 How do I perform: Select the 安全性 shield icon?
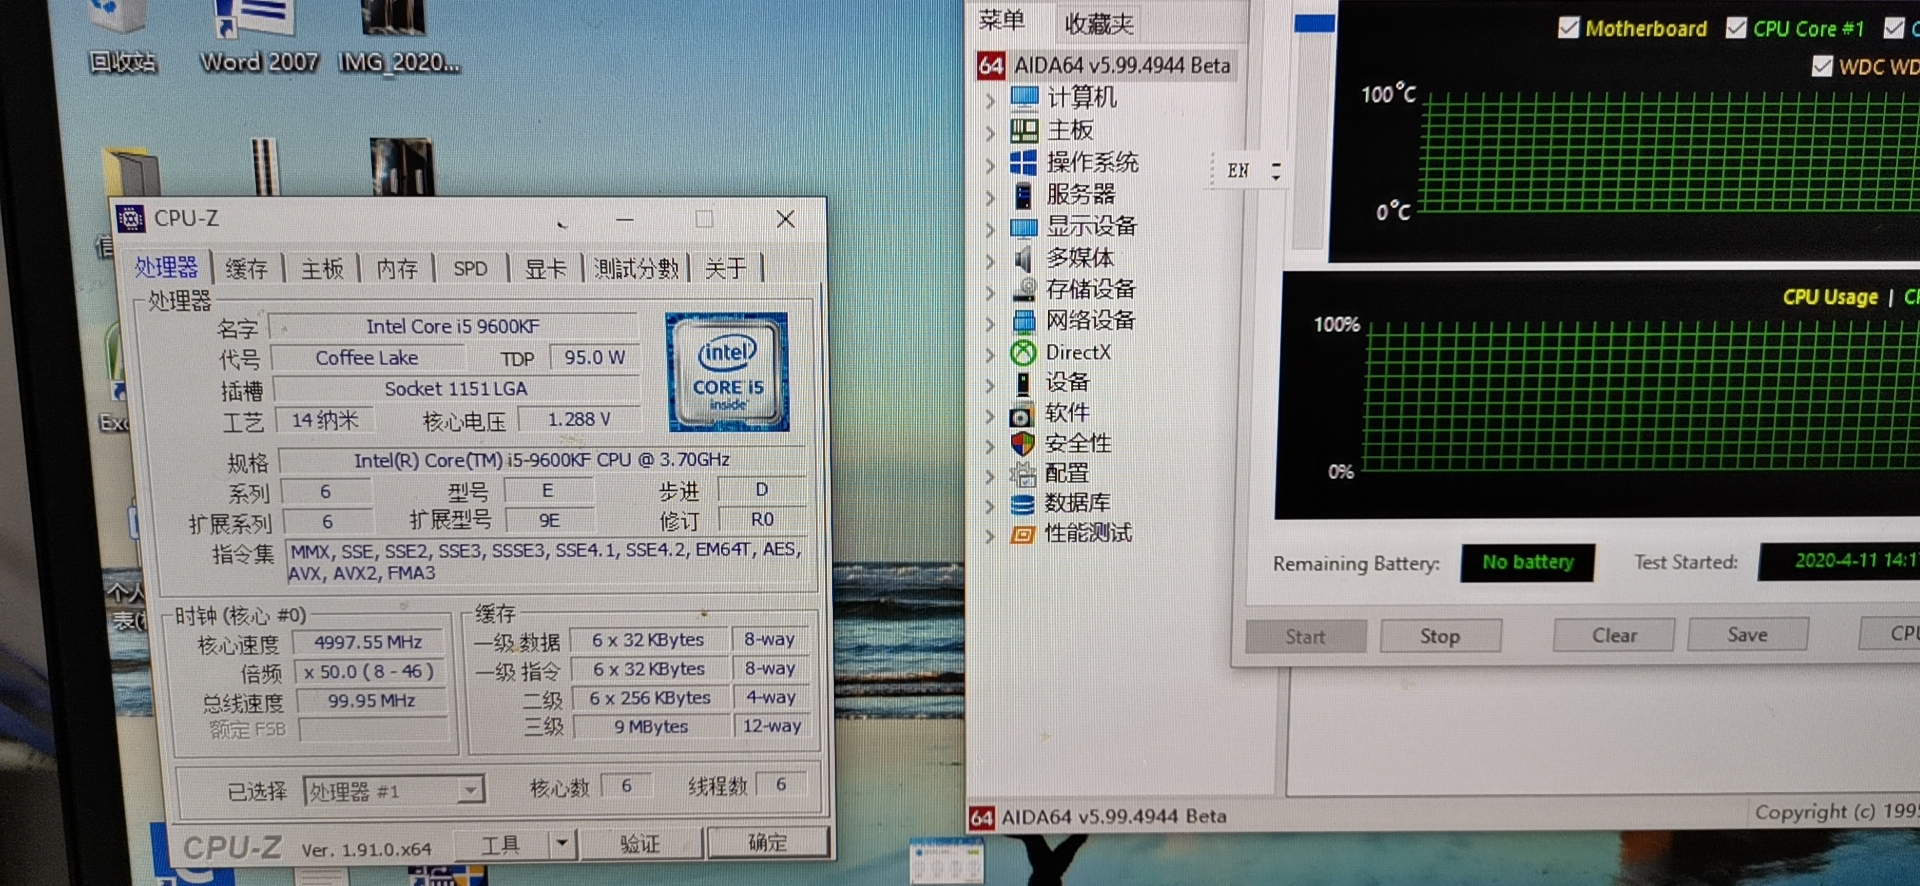[x=1022, y=444]
